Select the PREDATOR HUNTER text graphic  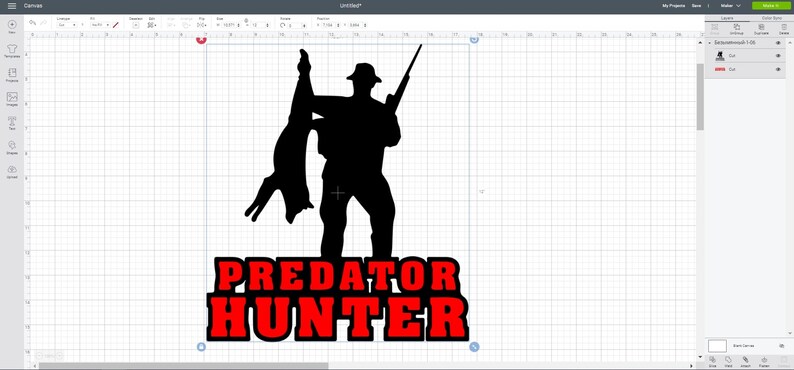click(337, 299)
